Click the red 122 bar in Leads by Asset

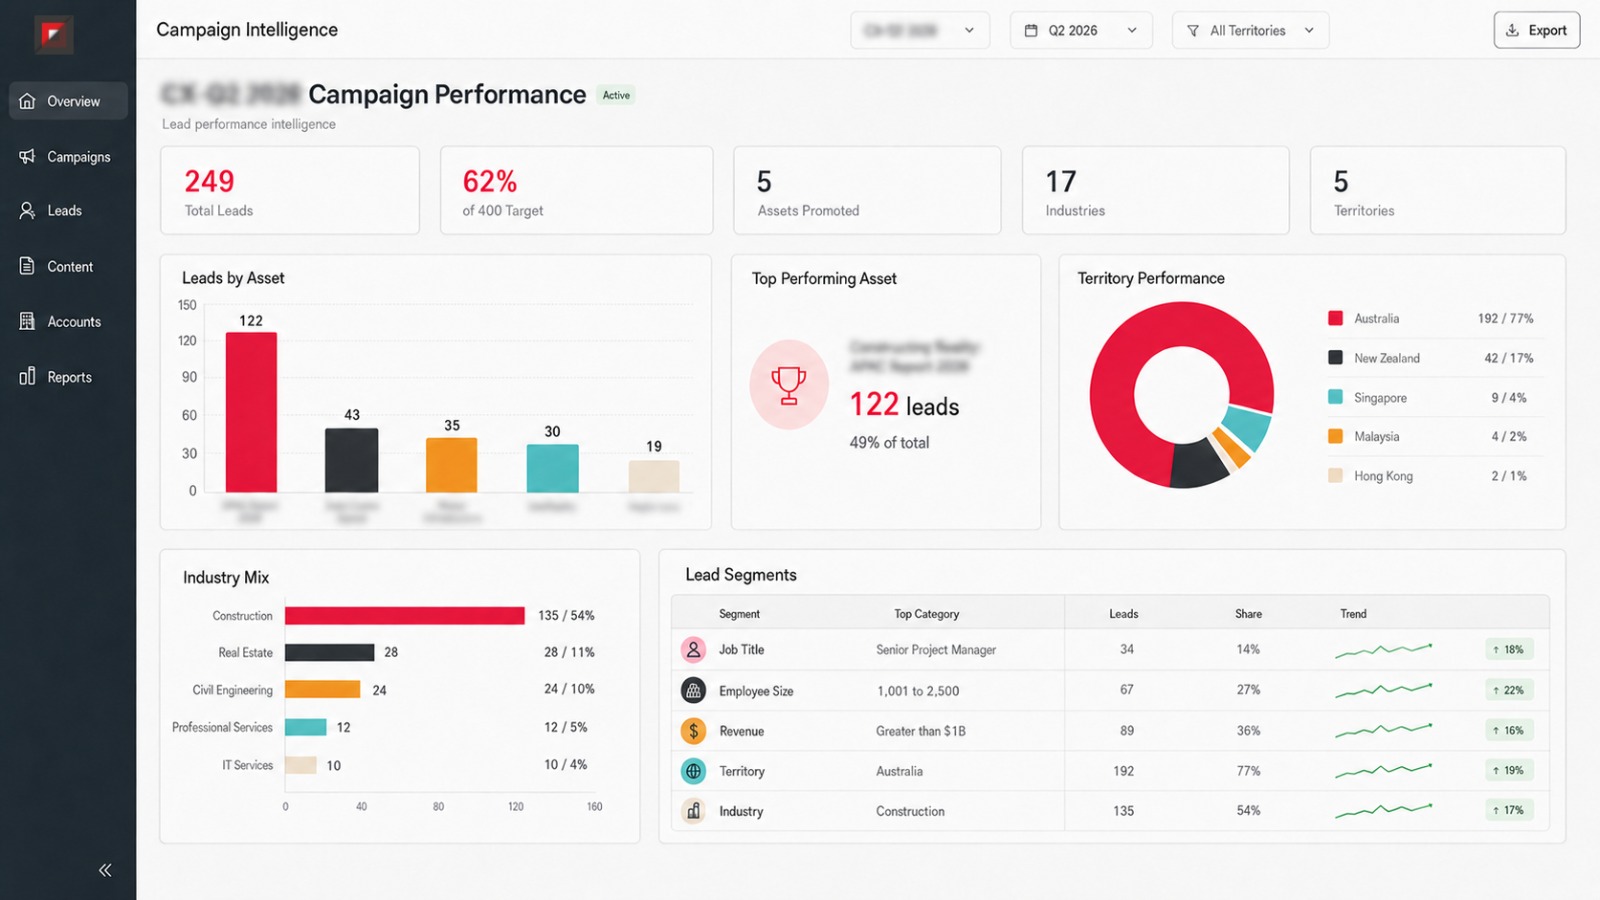pos(251,412)
